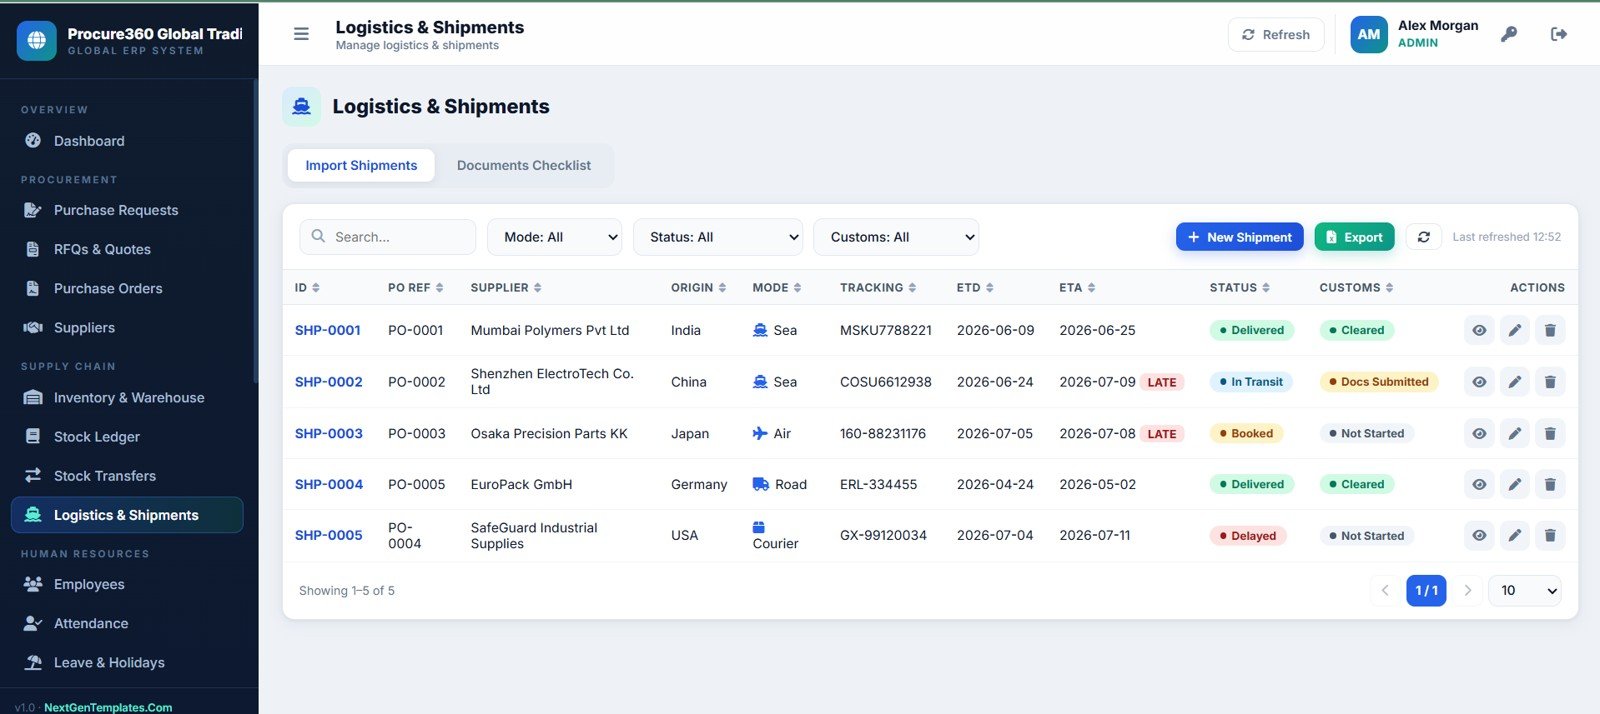Click the logout icon in header

click(x=1558, y=34)
